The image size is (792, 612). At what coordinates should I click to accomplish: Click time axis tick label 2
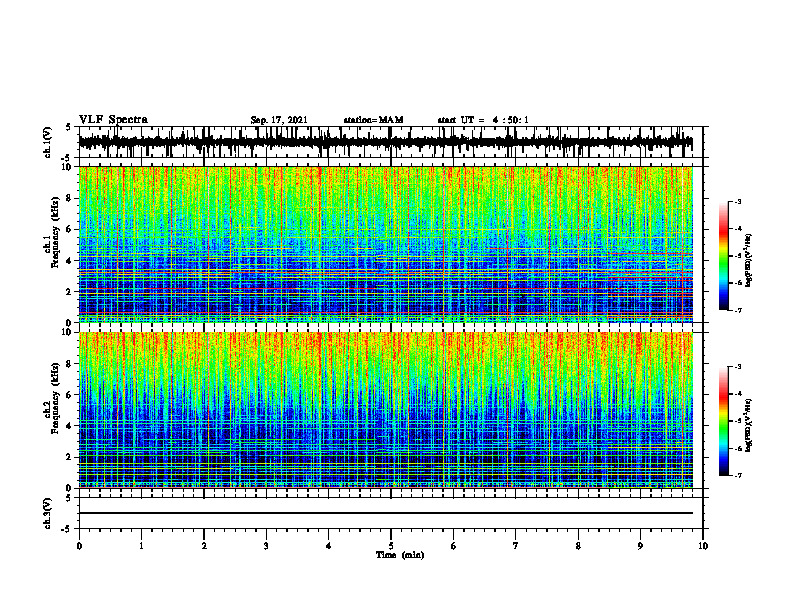point(204,546)
